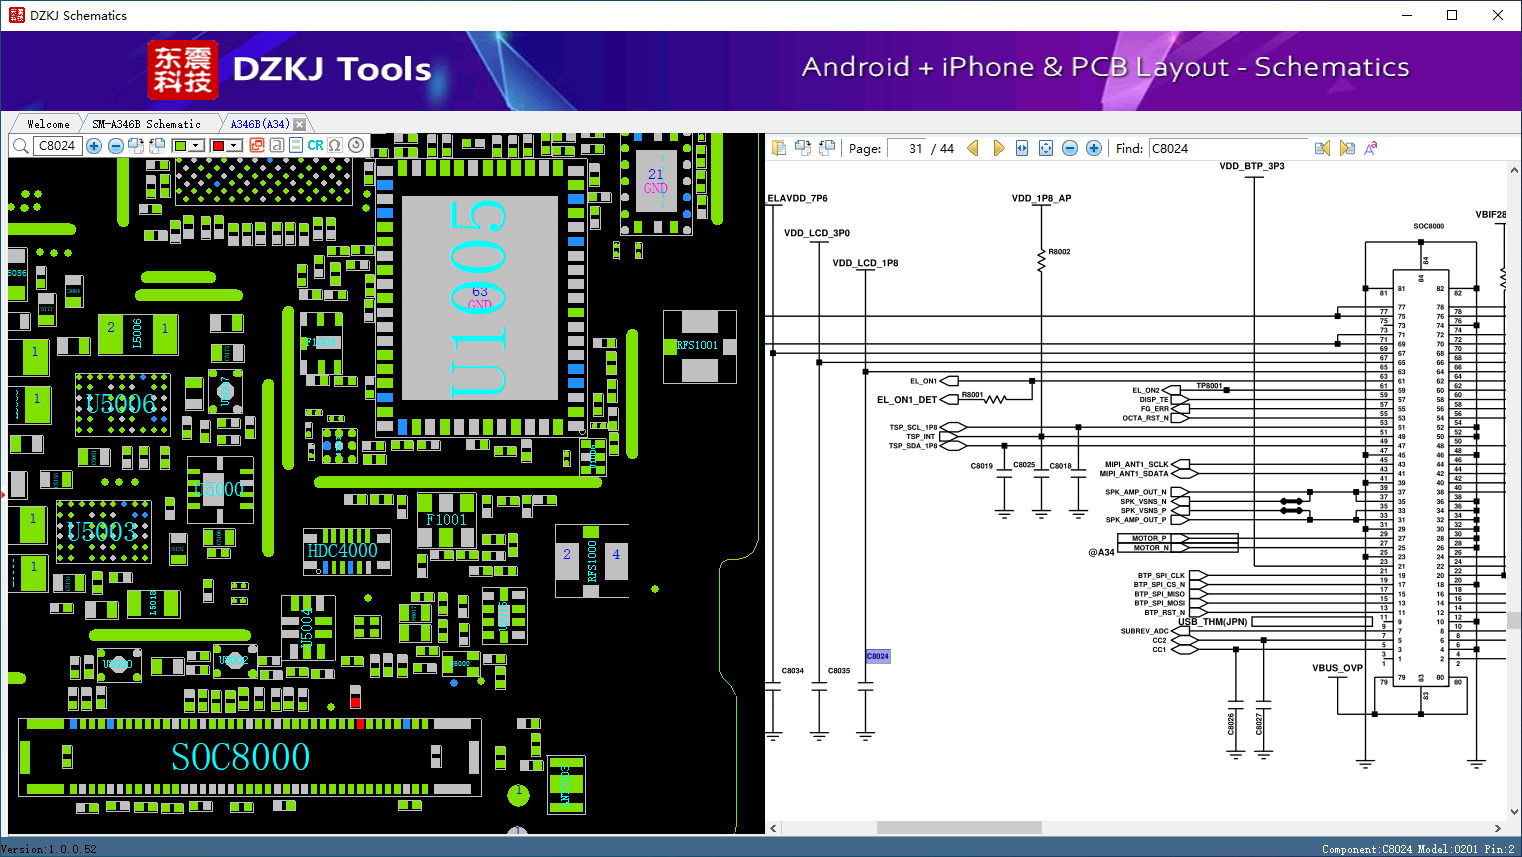Screen dimensions: 1522x857
Task: Click the green color swatch
Action: [x=180, y=146]
